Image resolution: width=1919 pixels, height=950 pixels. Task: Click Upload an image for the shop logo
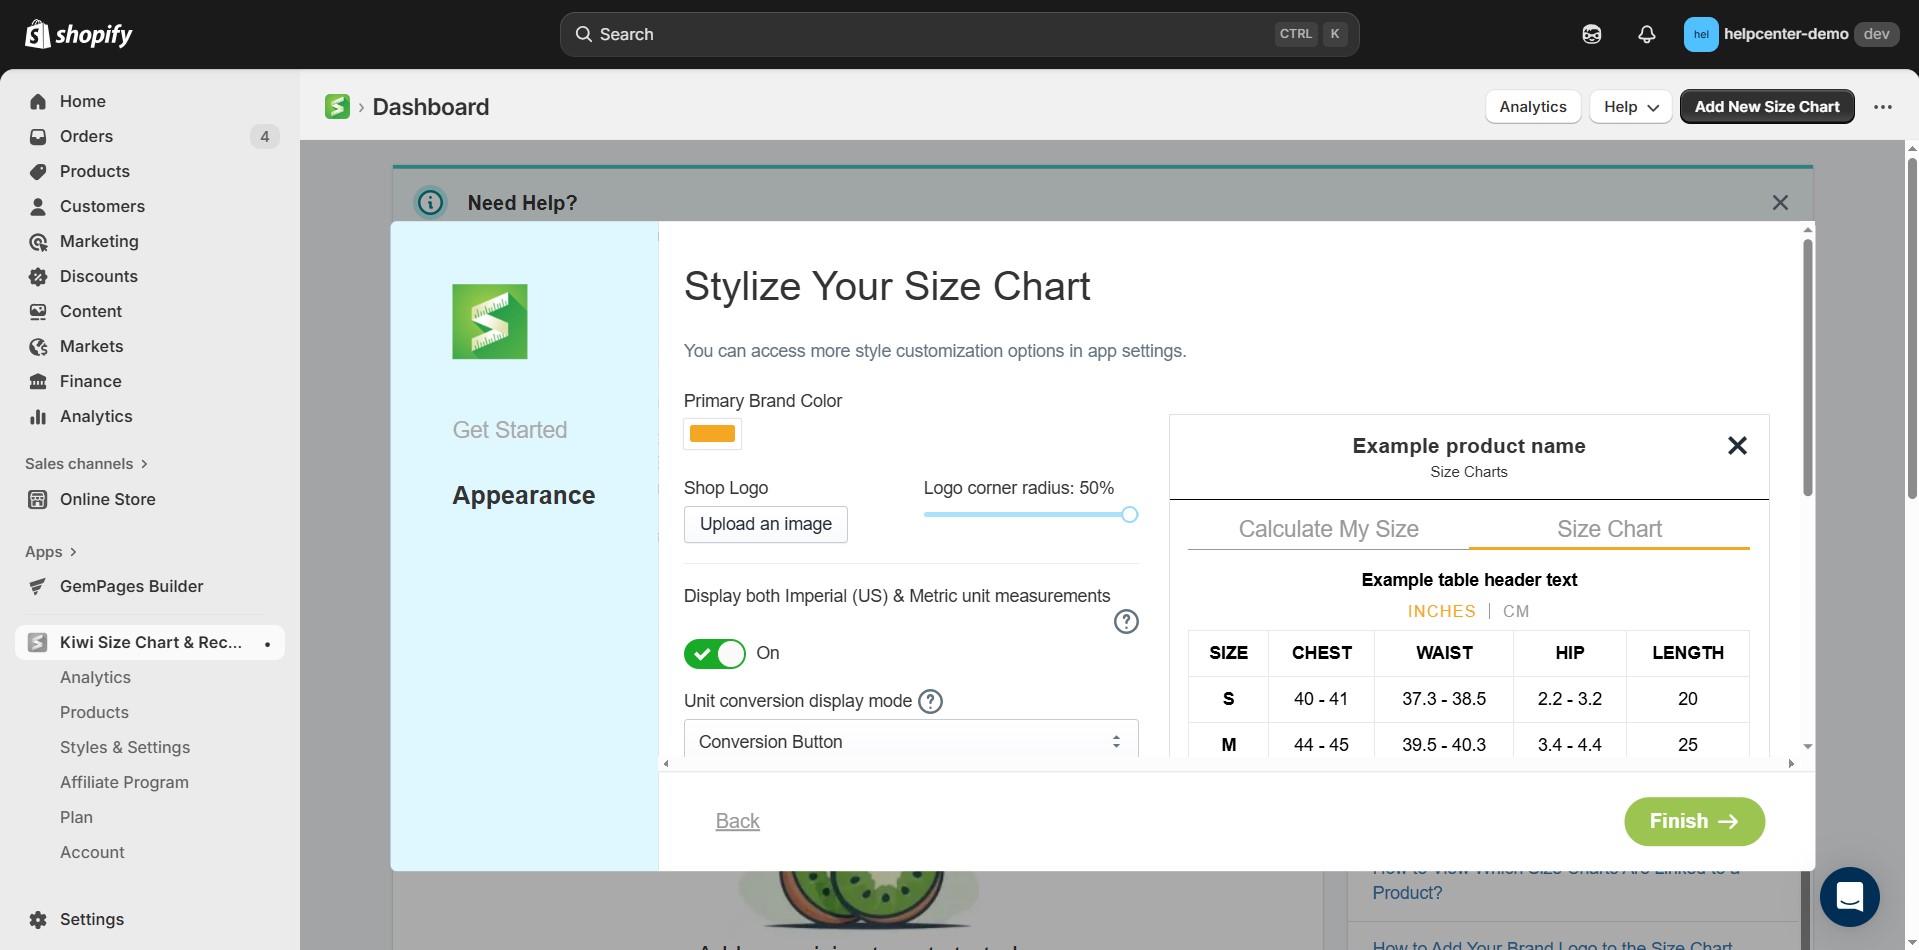[765, 524]
